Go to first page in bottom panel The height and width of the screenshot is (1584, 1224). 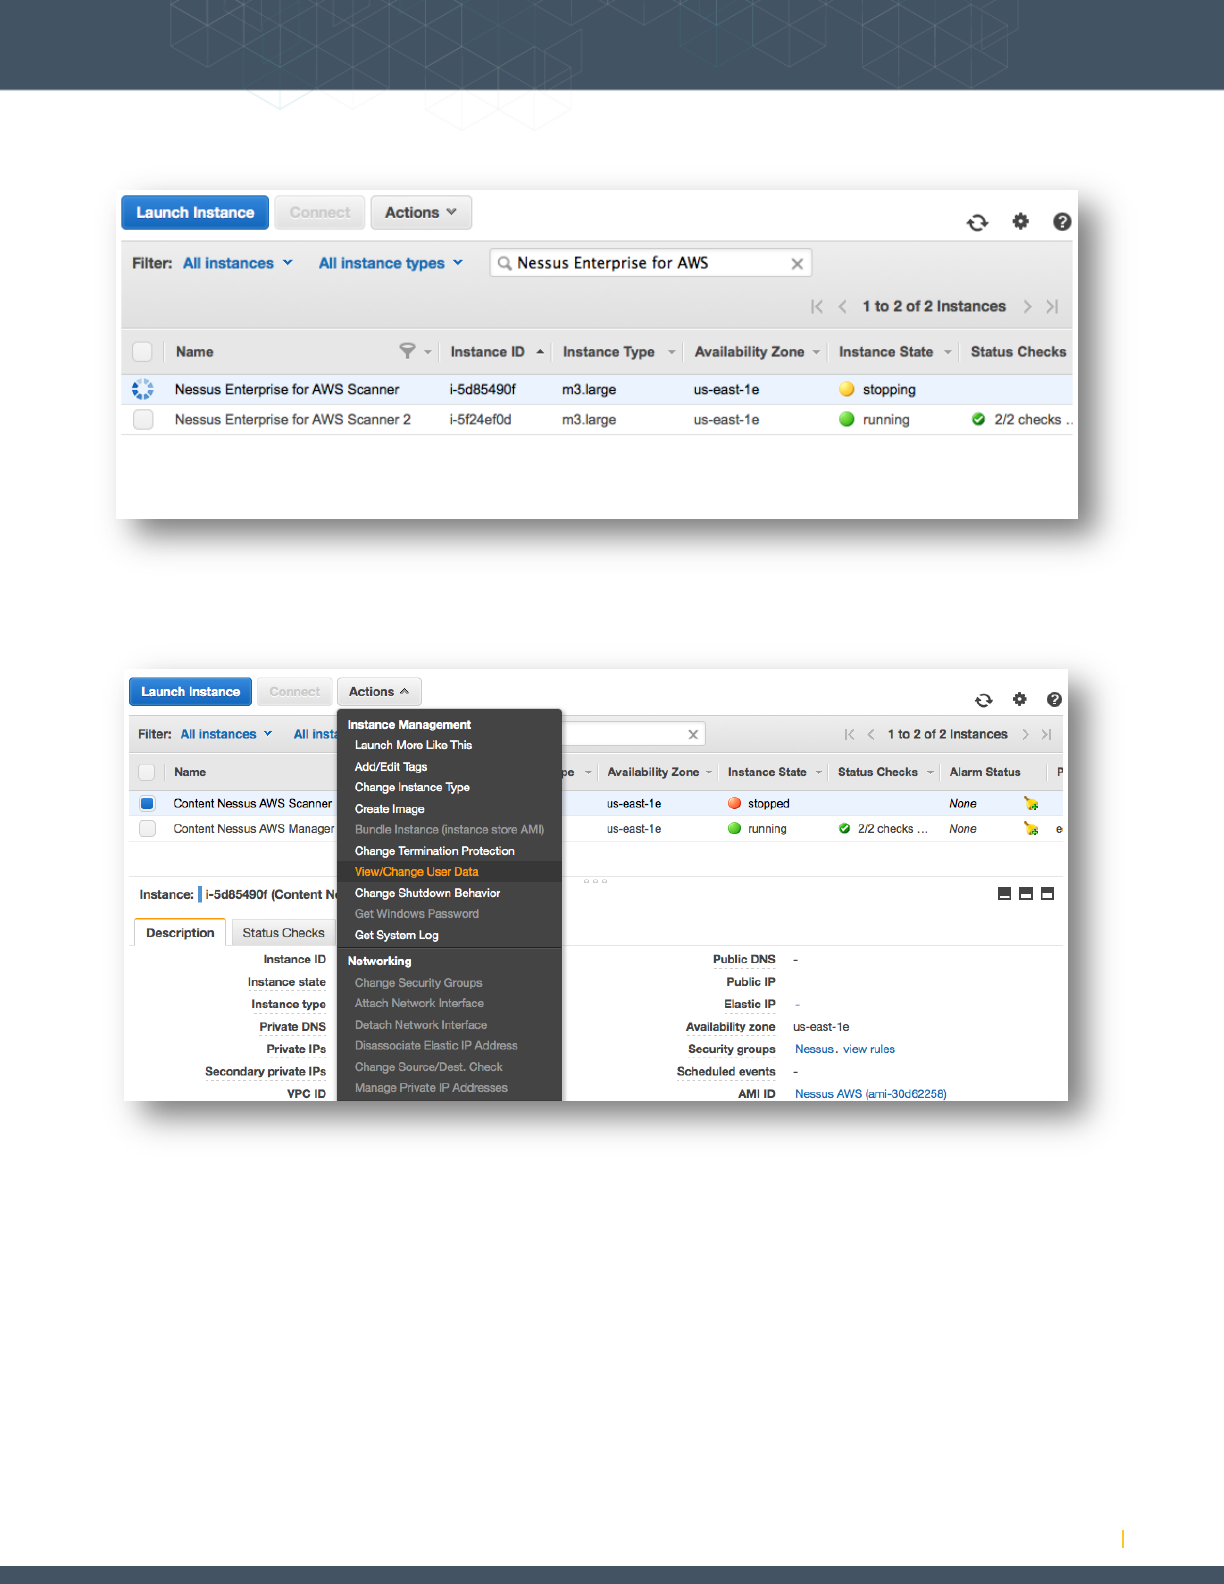point(849,734)
